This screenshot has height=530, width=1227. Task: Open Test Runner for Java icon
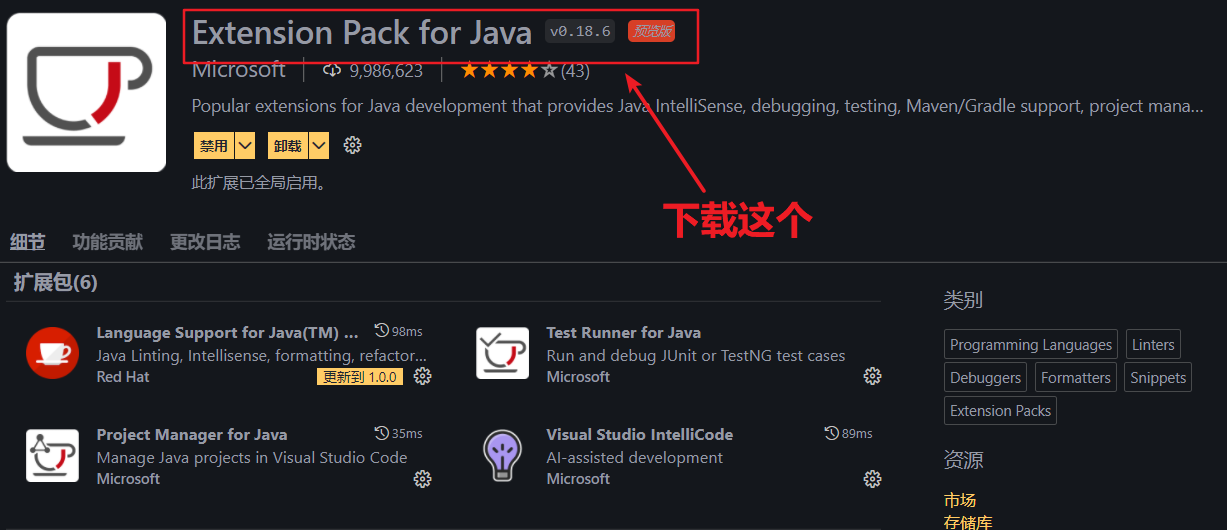point(502,353)
